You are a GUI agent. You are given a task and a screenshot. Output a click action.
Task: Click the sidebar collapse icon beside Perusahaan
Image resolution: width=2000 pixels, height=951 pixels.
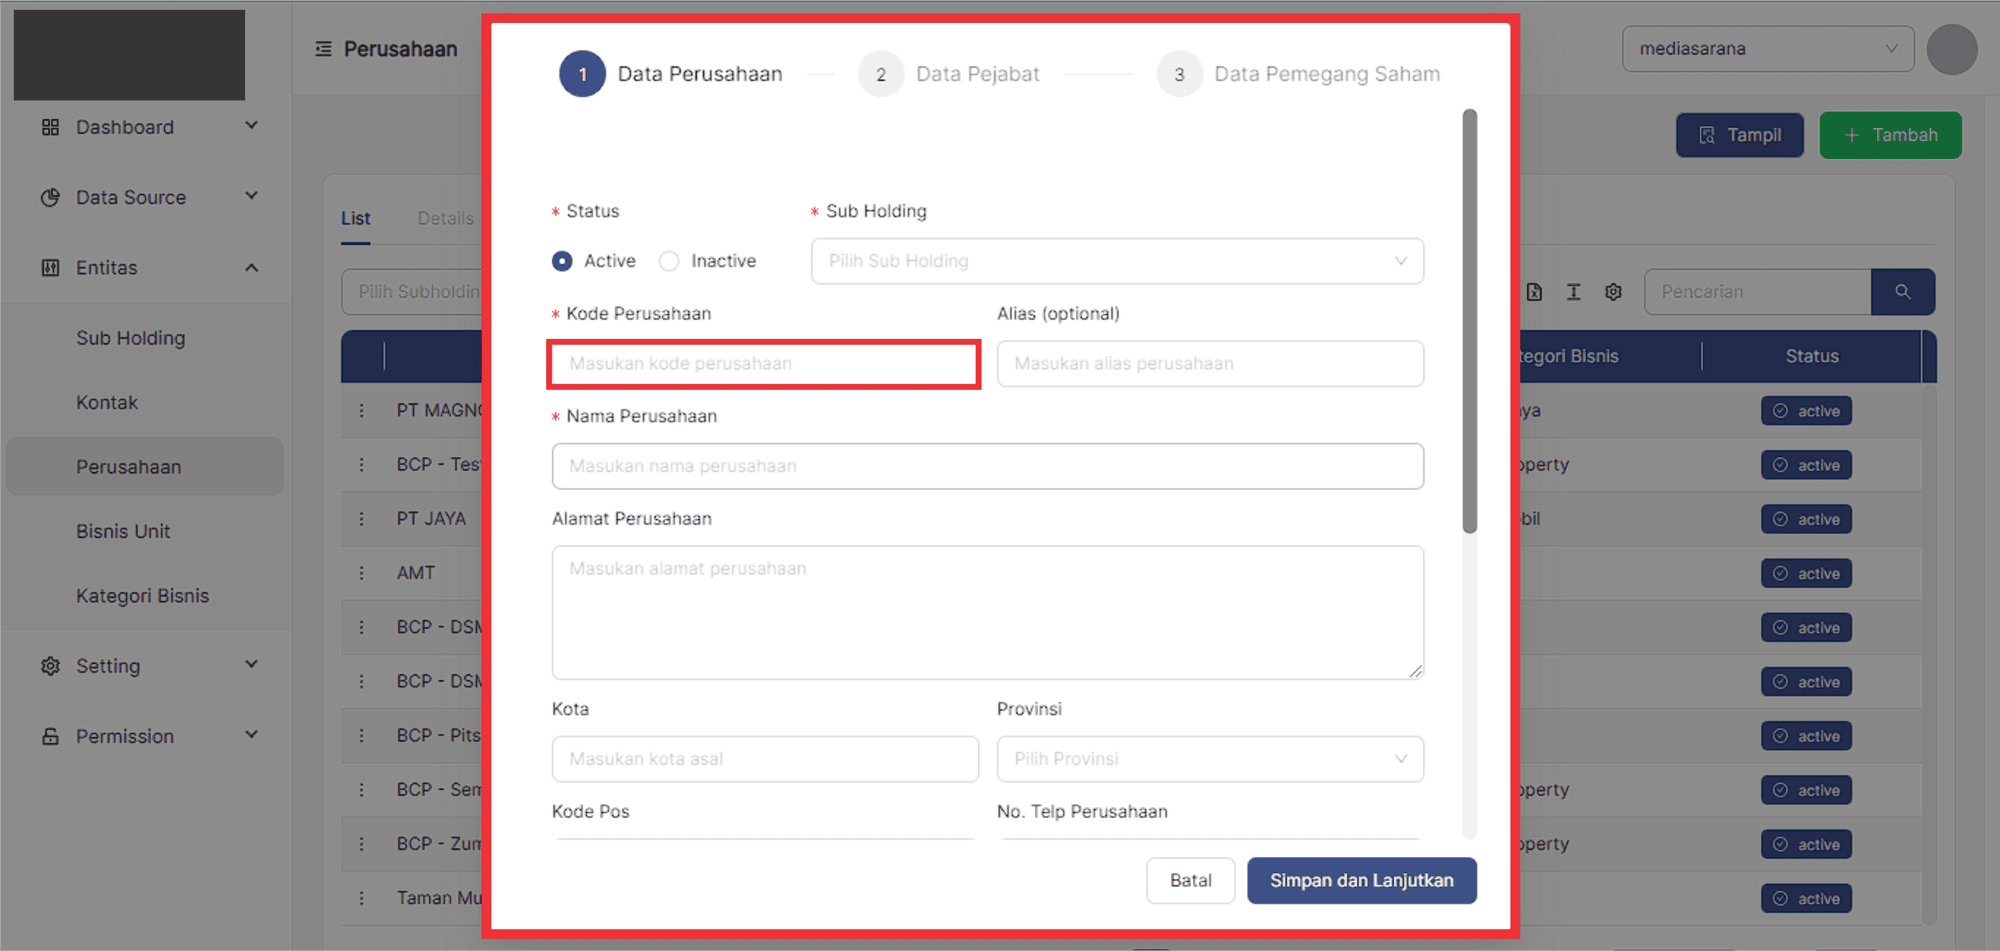tap(323, 49)
